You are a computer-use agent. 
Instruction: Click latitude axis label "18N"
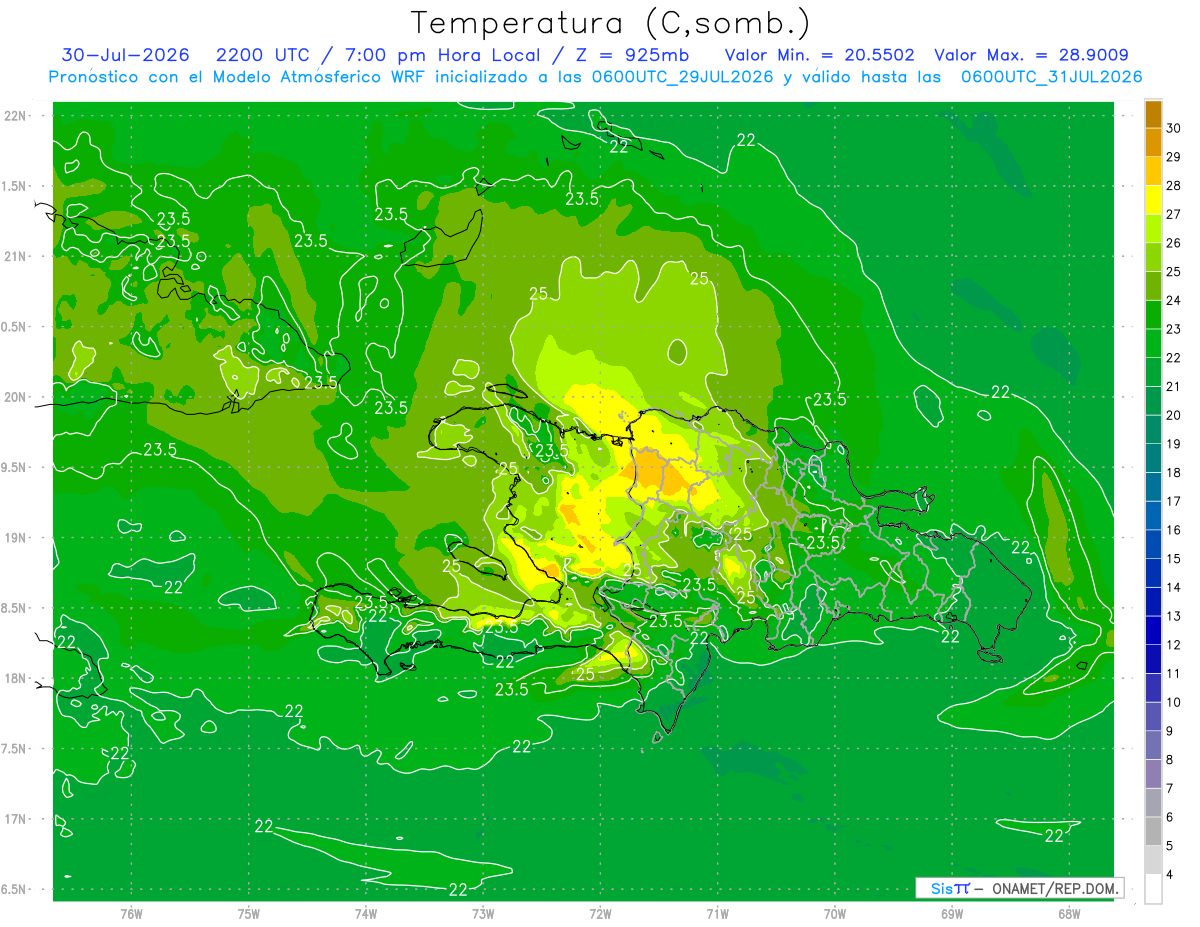(16, 678)
